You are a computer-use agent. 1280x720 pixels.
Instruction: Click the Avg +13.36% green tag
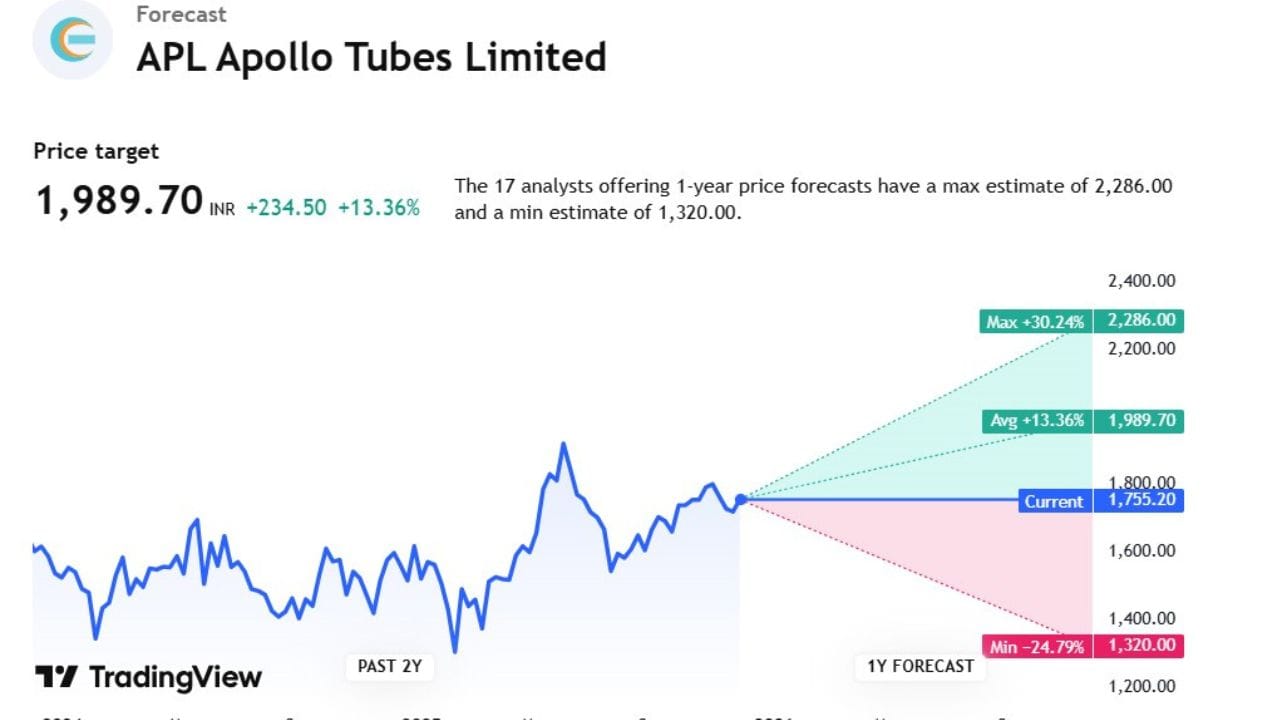point(1037,421)
